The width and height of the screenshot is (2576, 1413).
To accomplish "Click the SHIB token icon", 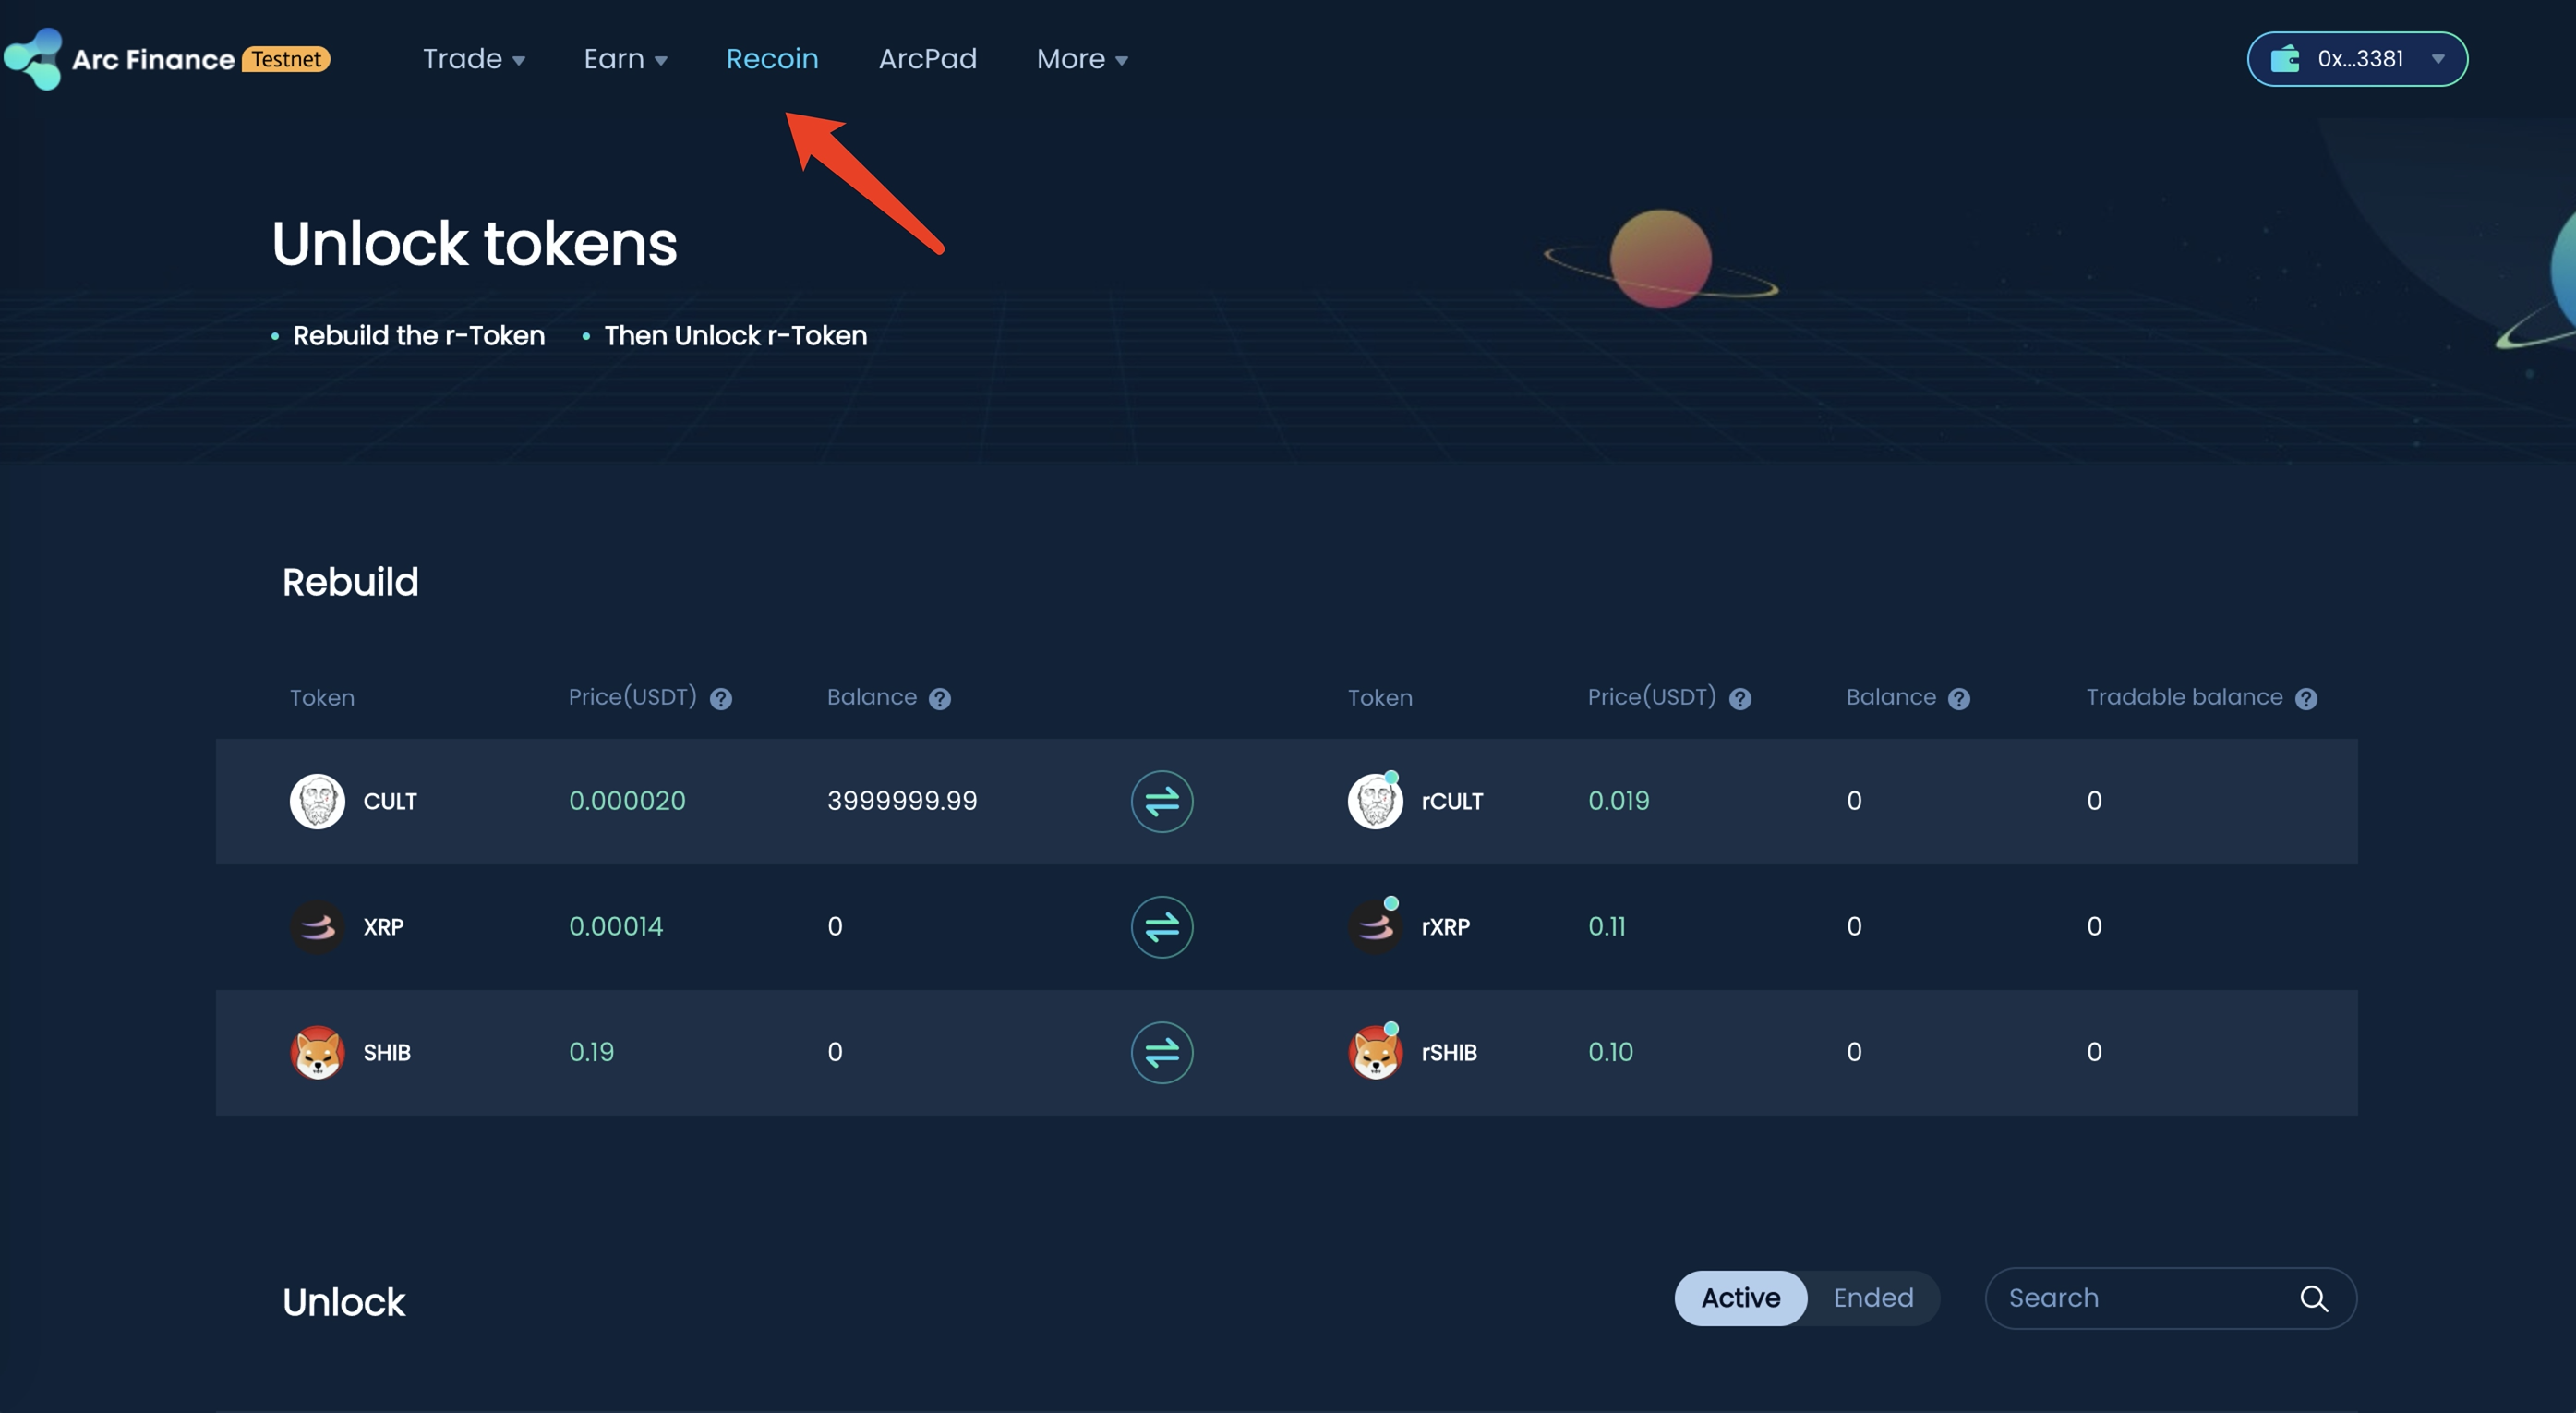I will click(x=317, y=1052).
